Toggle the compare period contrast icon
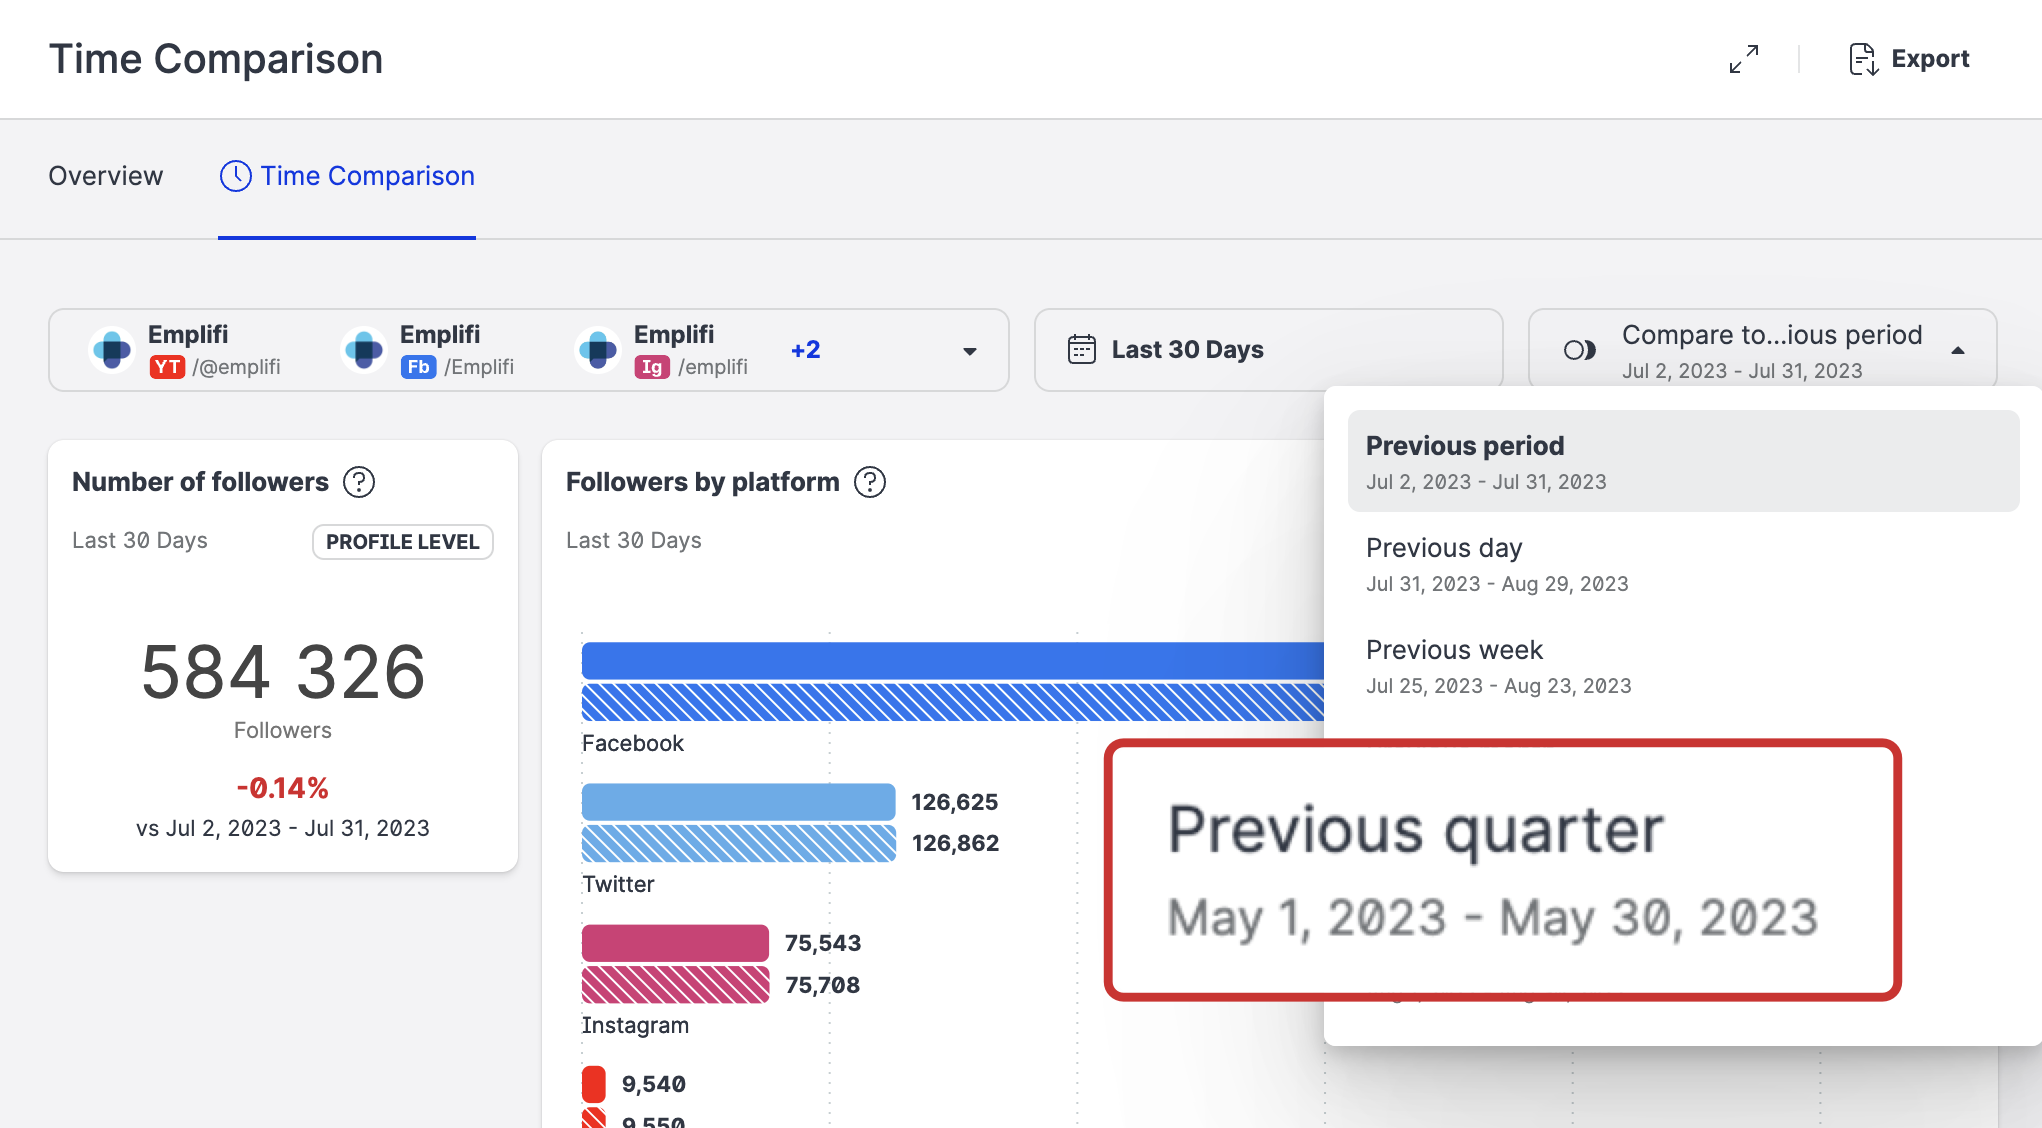Screen dimensions: 2042x1128 point(1579,350)
